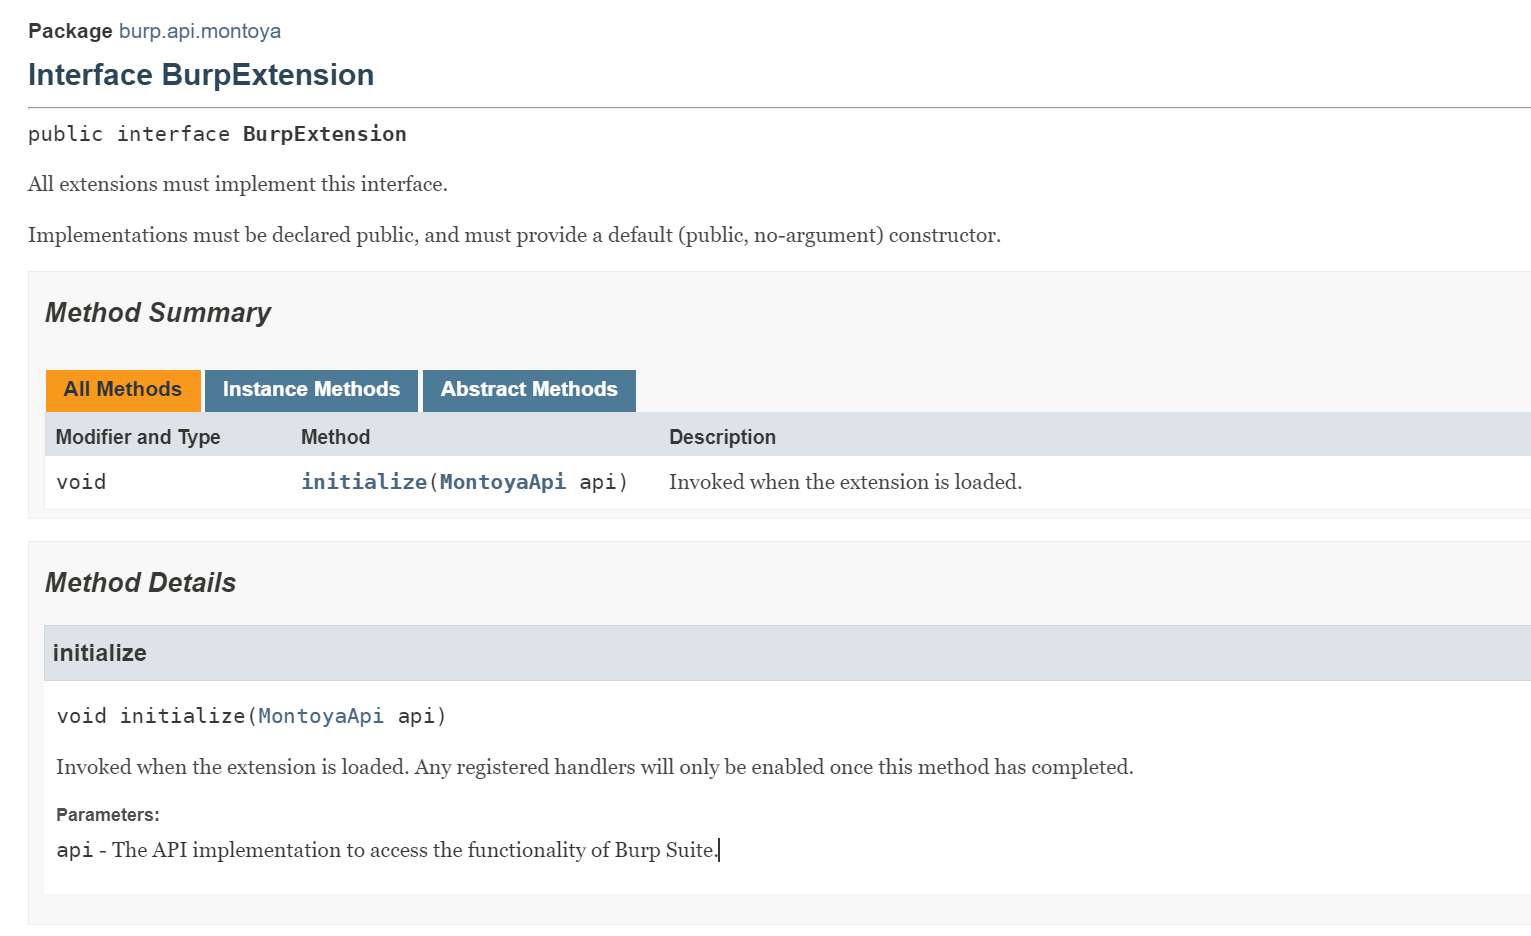Image resolution: width=1531 pixels, height=936 pixels.
Task: Click the summary description 'Invoked when the extension is loaded.'
Action: (x=845, y=482)
